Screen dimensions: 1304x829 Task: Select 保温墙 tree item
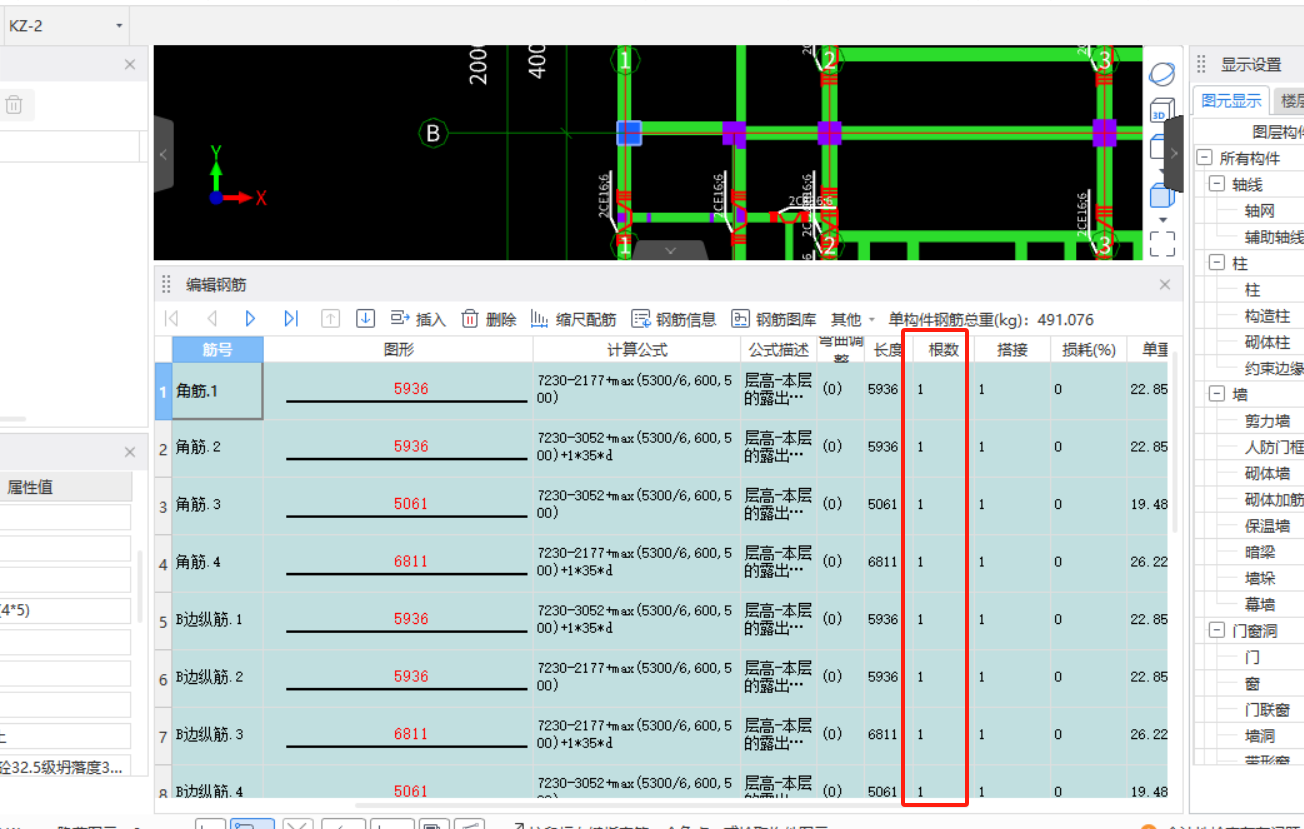pyautogui.click(x=1267, y=526)
